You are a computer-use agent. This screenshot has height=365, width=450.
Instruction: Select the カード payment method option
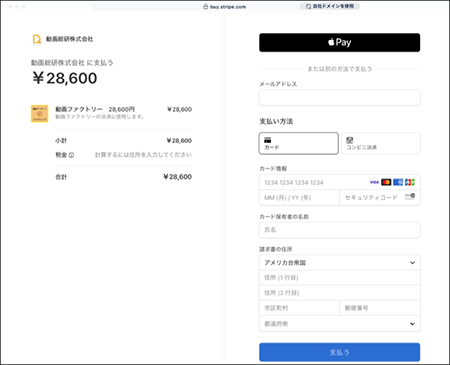[x=299, y=143]
